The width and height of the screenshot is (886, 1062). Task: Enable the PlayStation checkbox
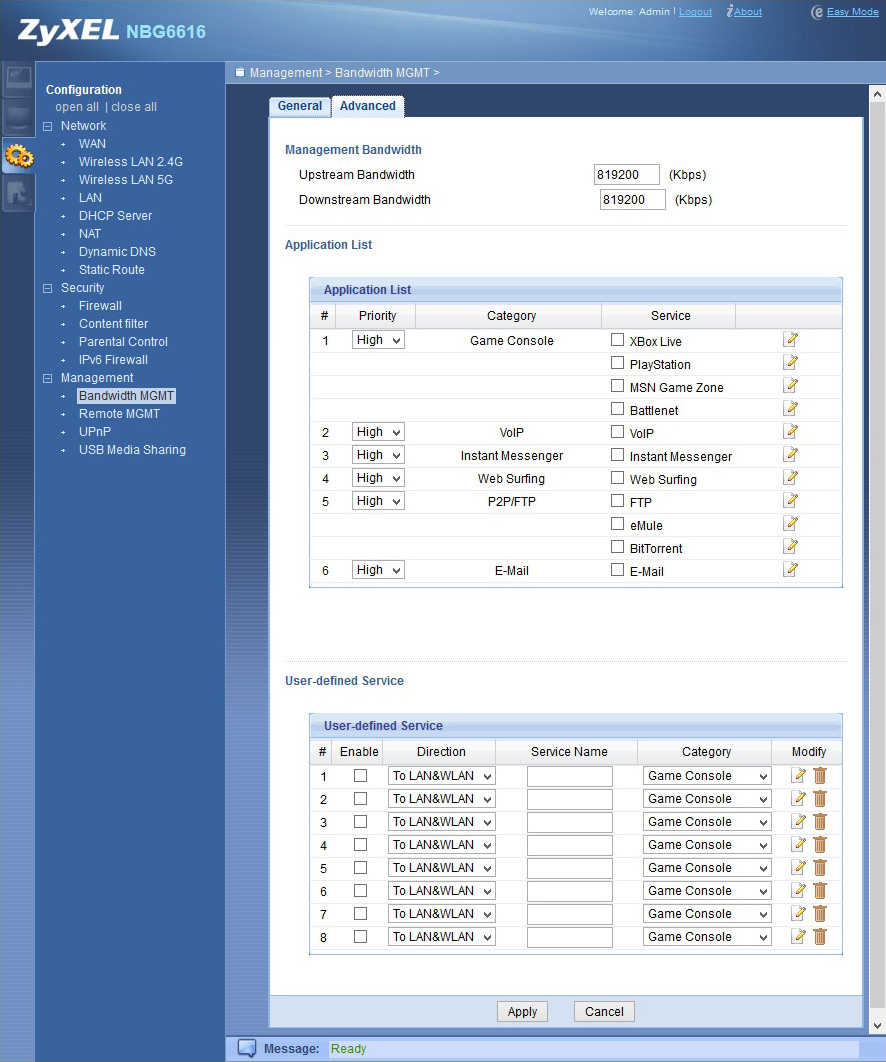pyautogui.click(x=617, y=362)
